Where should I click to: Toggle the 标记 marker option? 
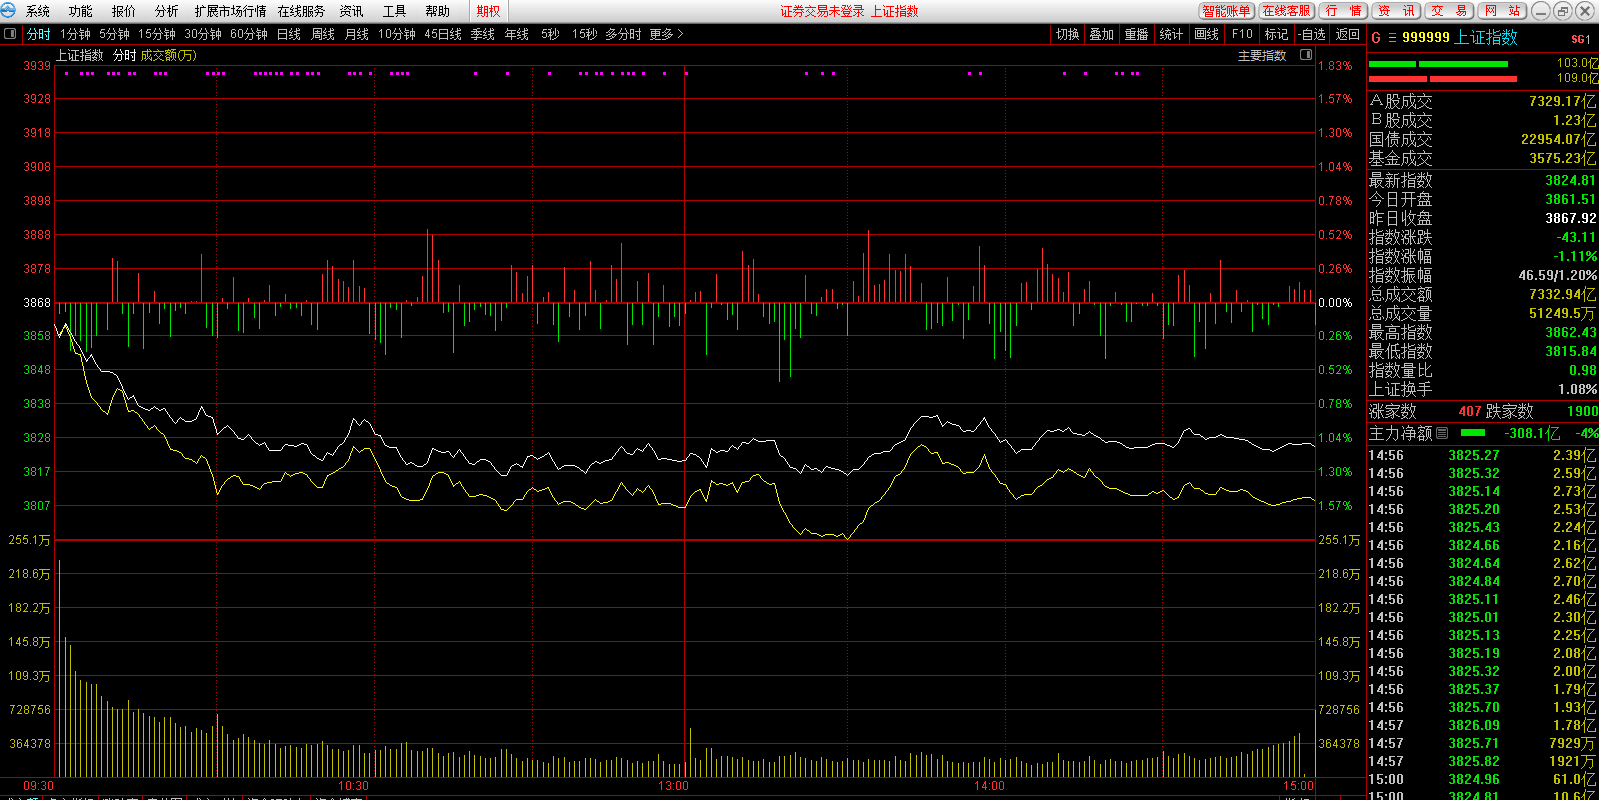[x=1276, y=34]
